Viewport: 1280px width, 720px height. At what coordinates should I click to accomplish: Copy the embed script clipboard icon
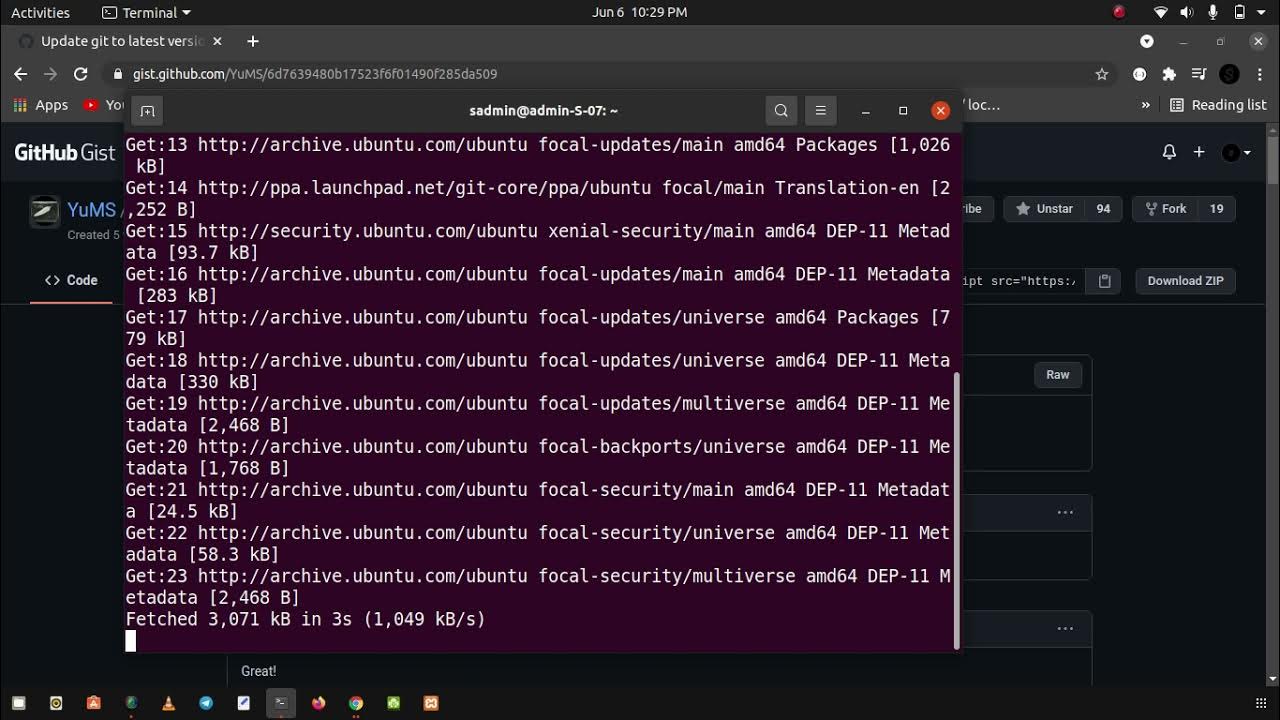[x=1105, y=281]
